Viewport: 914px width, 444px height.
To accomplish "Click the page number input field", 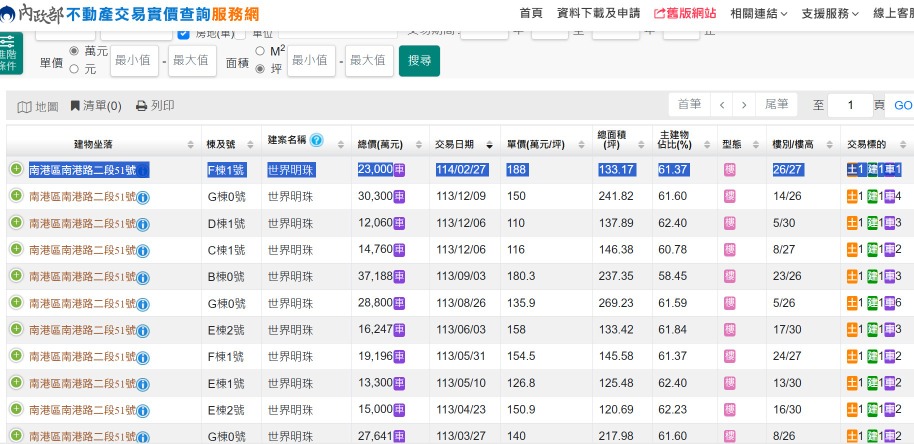I will [851, 105].
